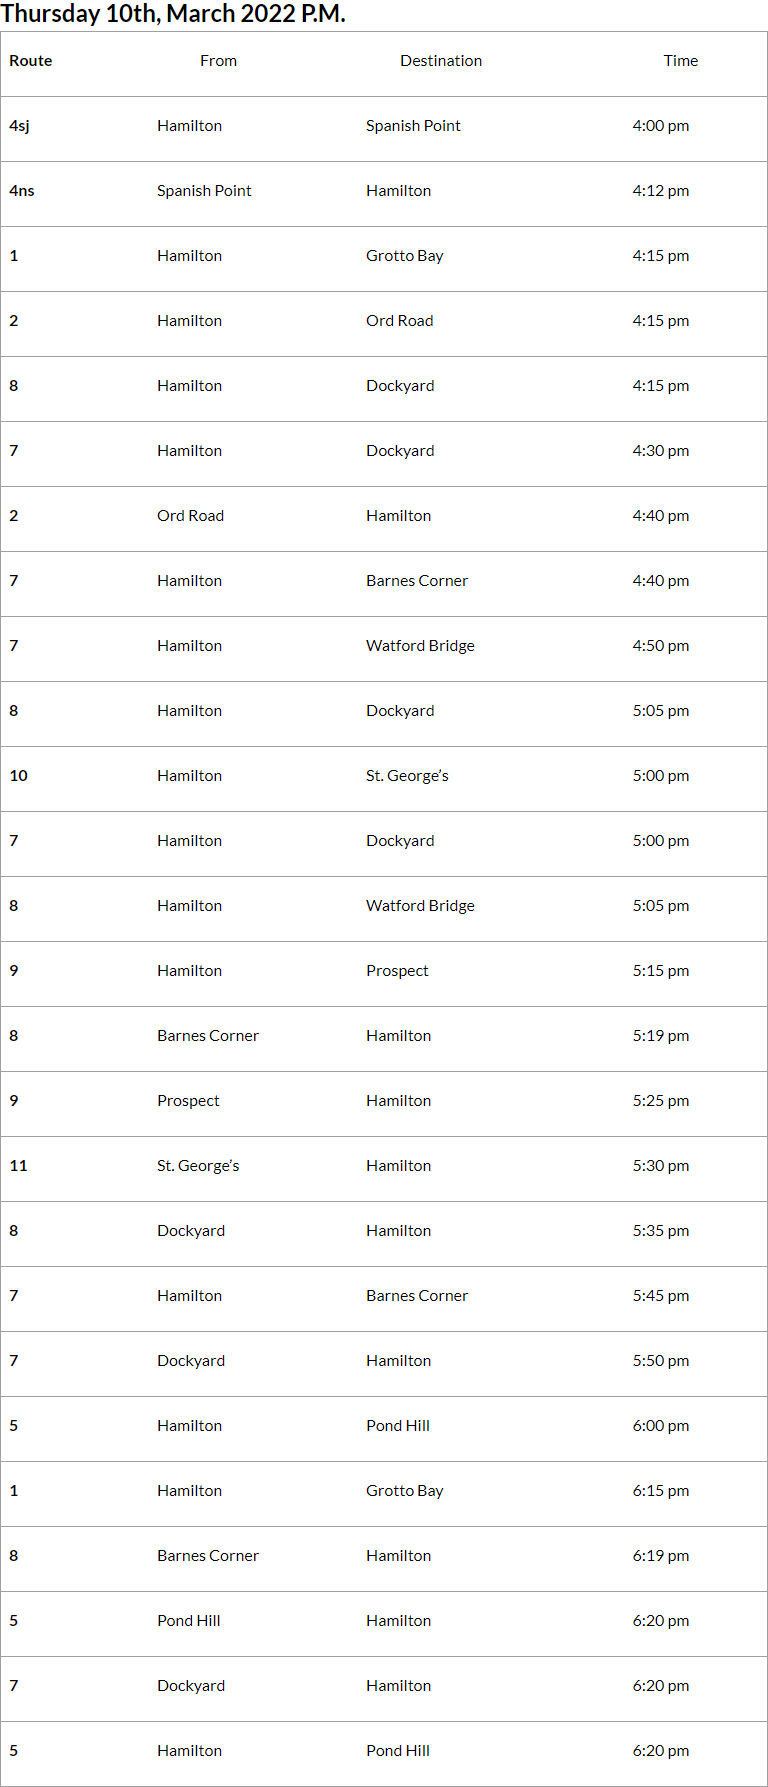Click the Thursday 10th March 2022 heading

(x=173, y=14)
